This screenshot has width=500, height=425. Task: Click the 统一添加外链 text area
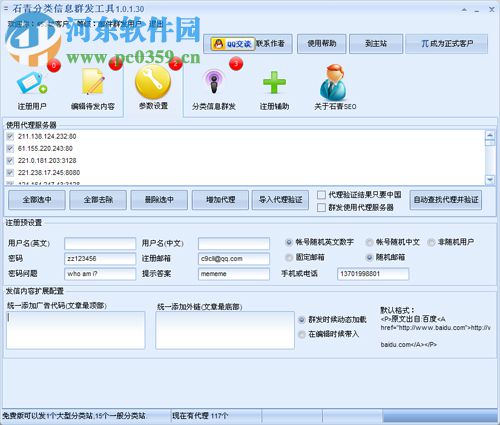click(x=225, y=330)
